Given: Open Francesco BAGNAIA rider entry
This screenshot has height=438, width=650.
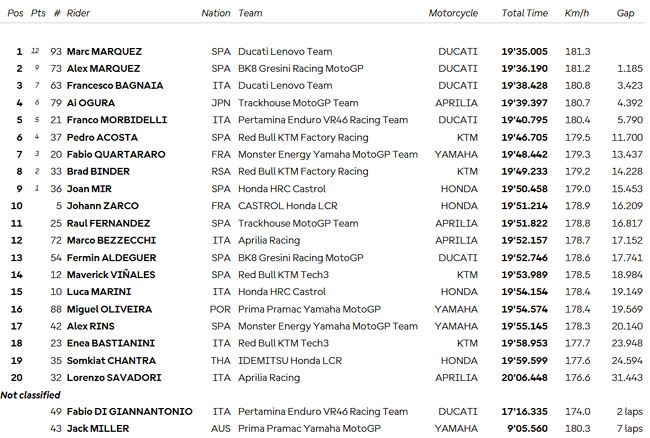Looking at the screenshot, I should (115, 86).
